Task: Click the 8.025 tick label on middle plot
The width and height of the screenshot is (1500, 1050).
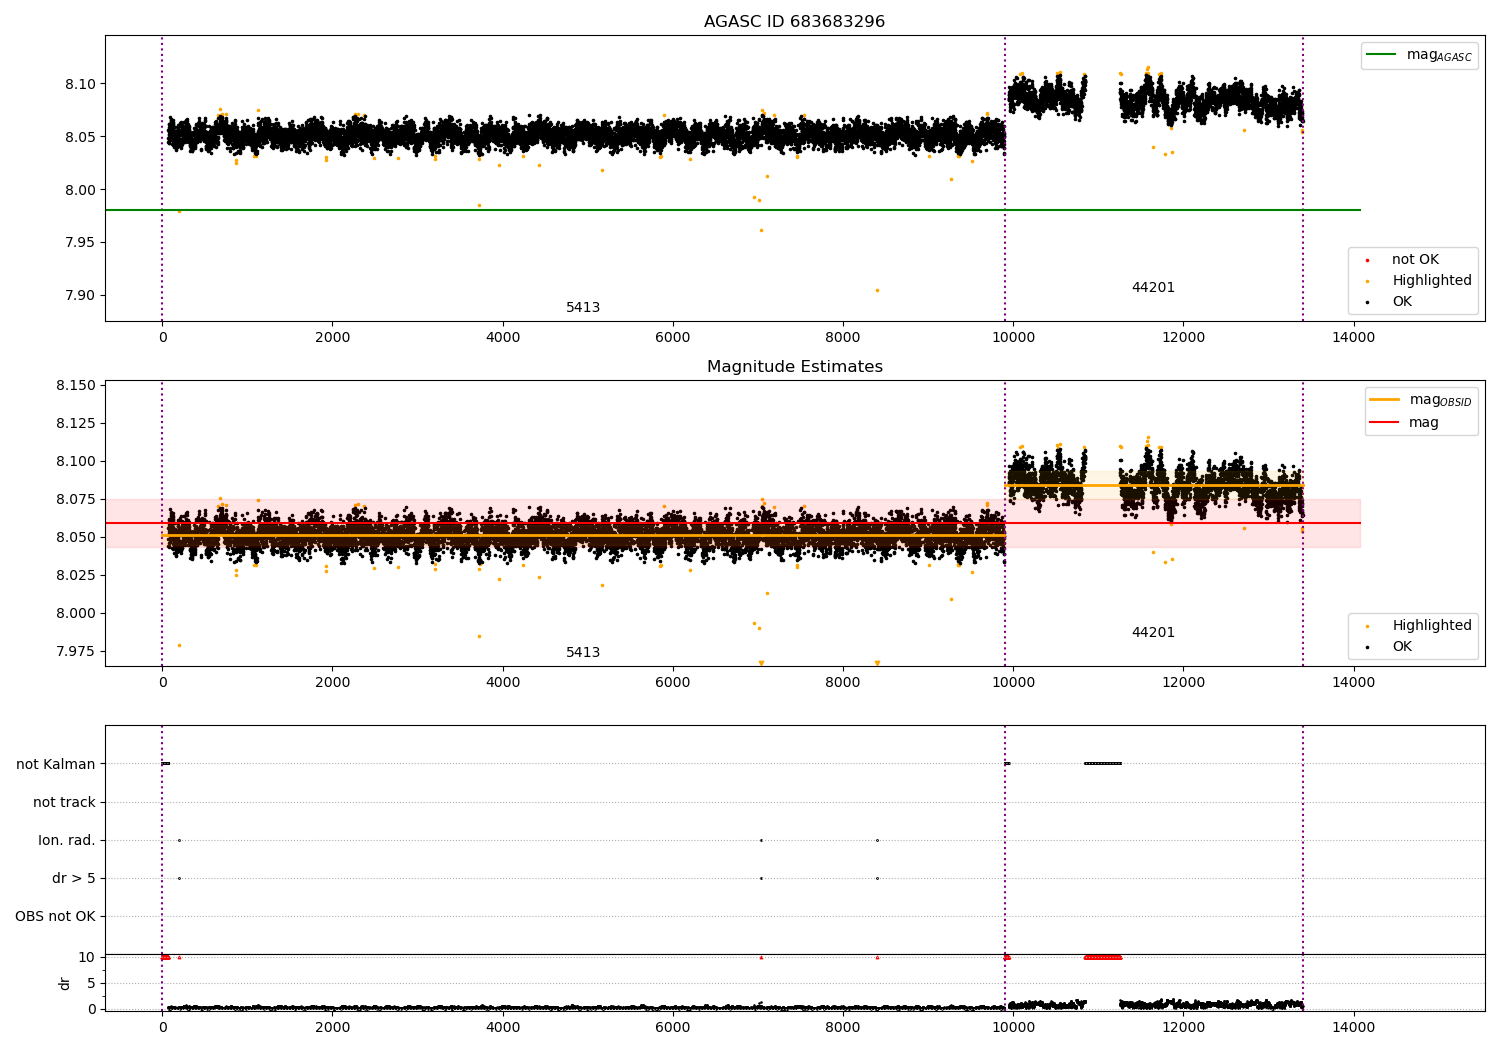Action: coord(77,576)
